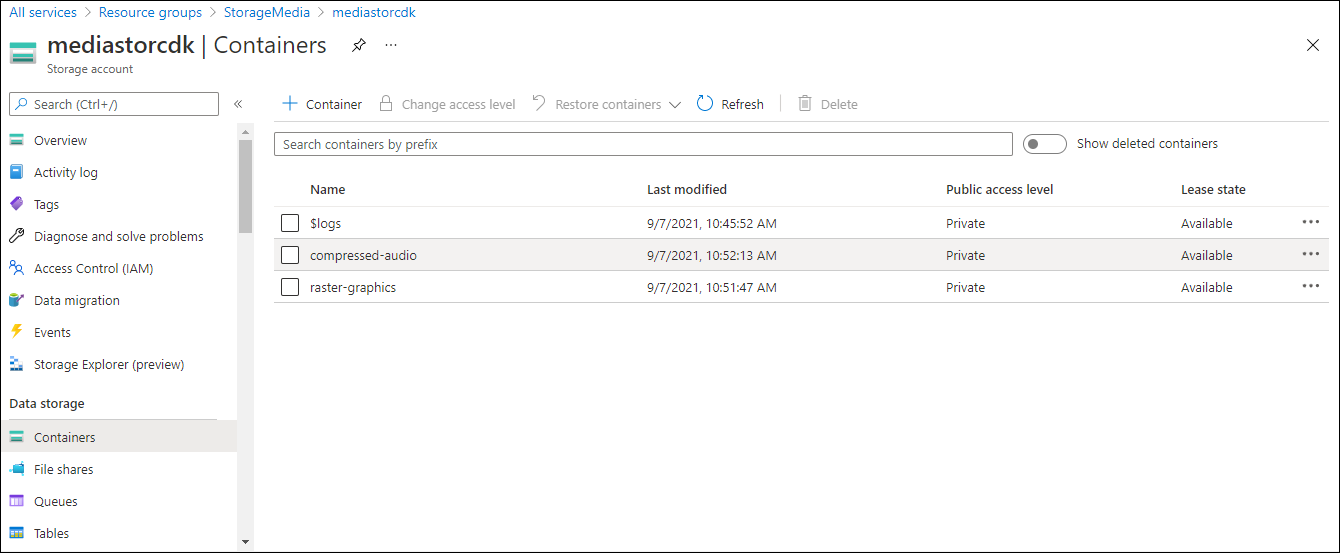This screenshot has height=553, width=1340.
Task: Click the storage account icon beside mediastorcdk title
Action: point(23,53)
